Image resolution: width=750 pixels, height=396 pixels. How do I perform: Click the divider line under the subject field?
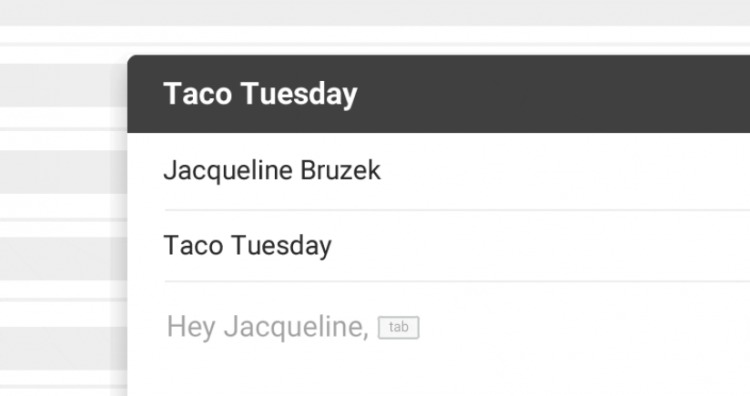(457, 282)
